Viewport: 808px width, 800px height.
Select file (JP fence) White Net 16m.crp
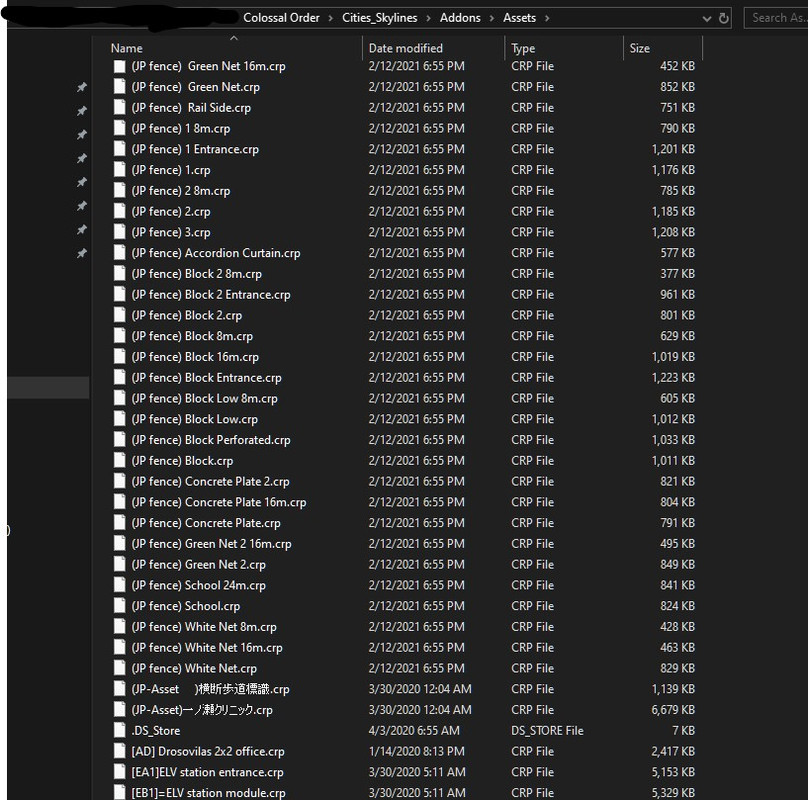pos(207,647)
